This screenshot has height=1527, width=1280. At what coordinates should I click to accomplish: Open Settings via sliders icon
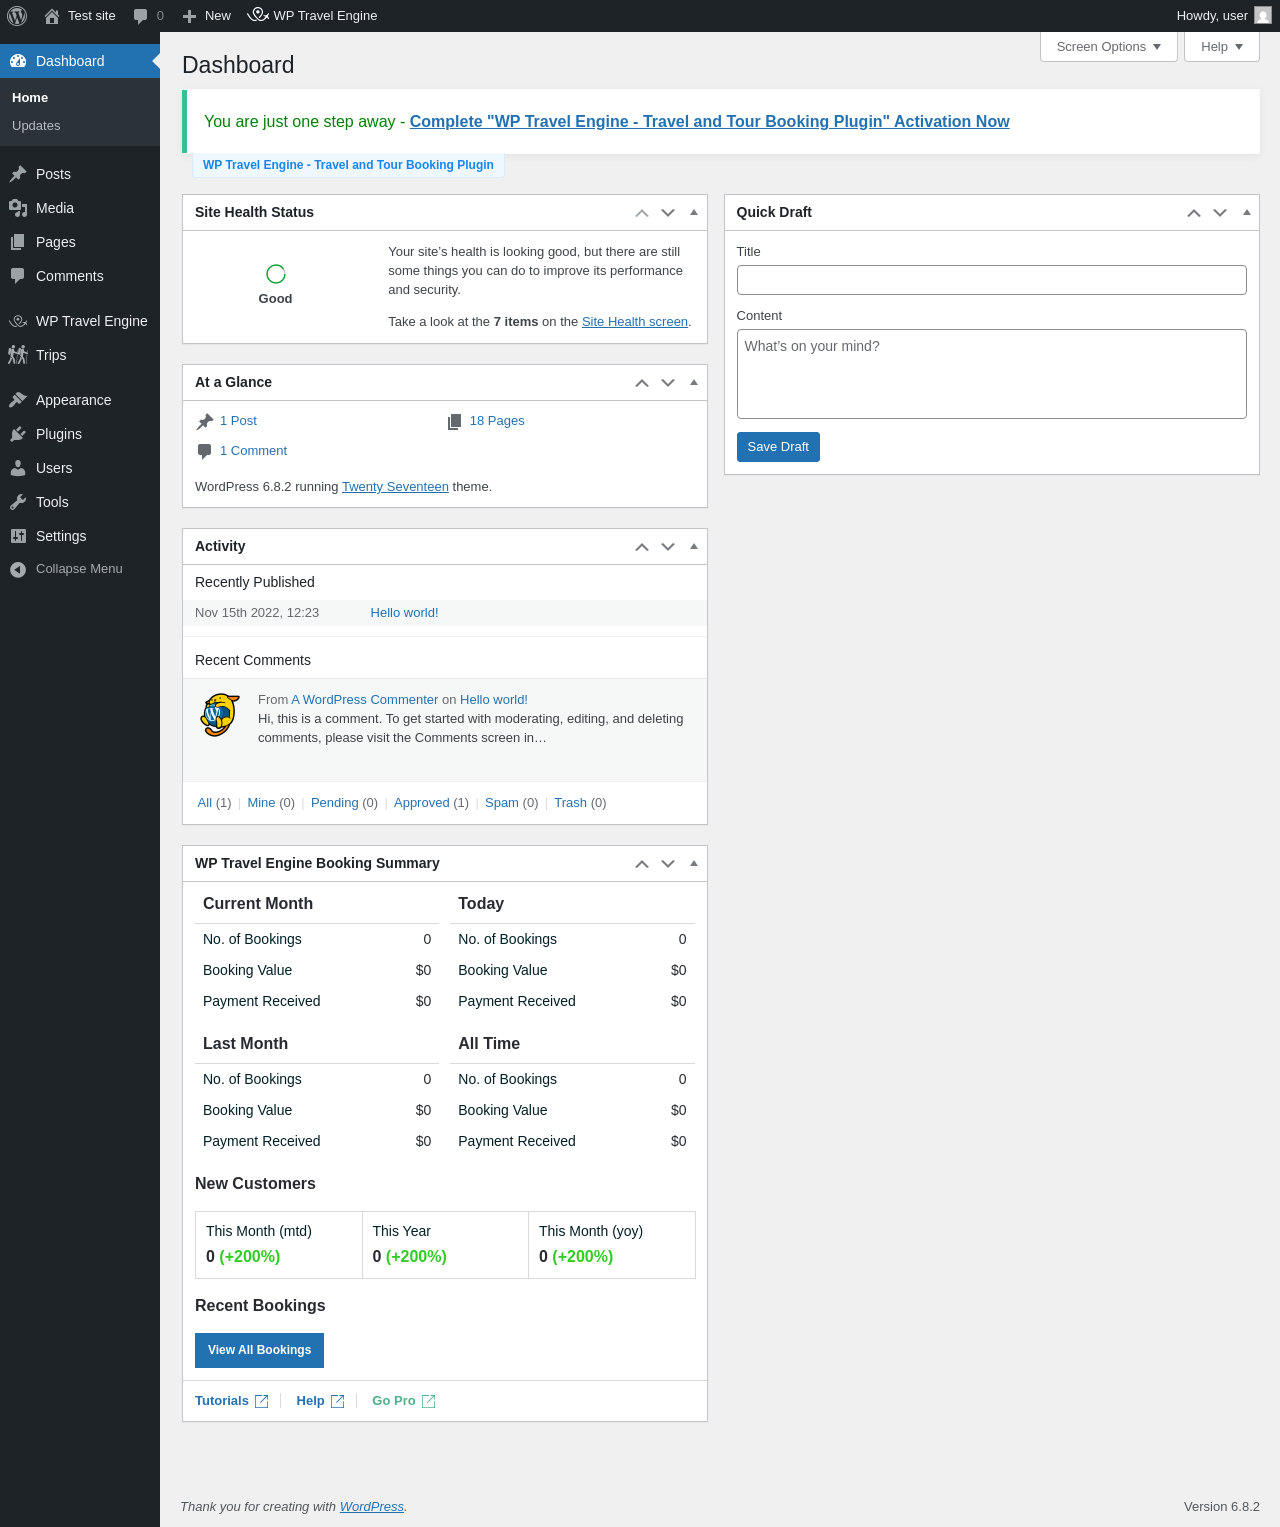click(x=18, y=536)
